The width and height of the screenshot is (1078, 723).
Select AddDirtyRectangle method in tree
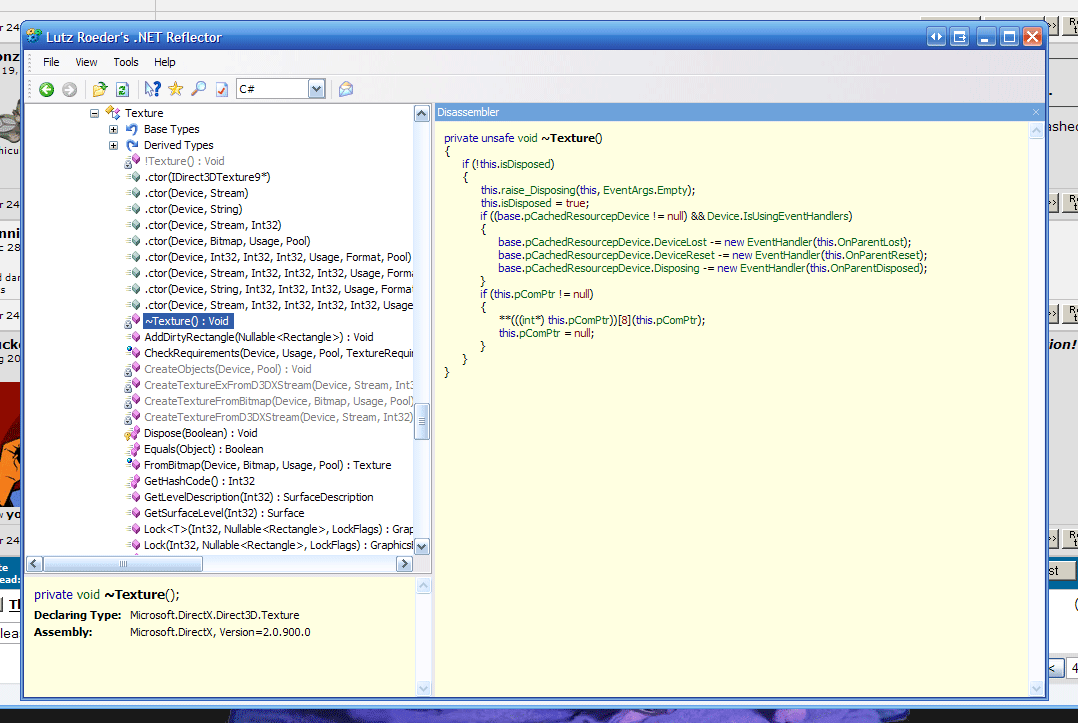point(258,337)
